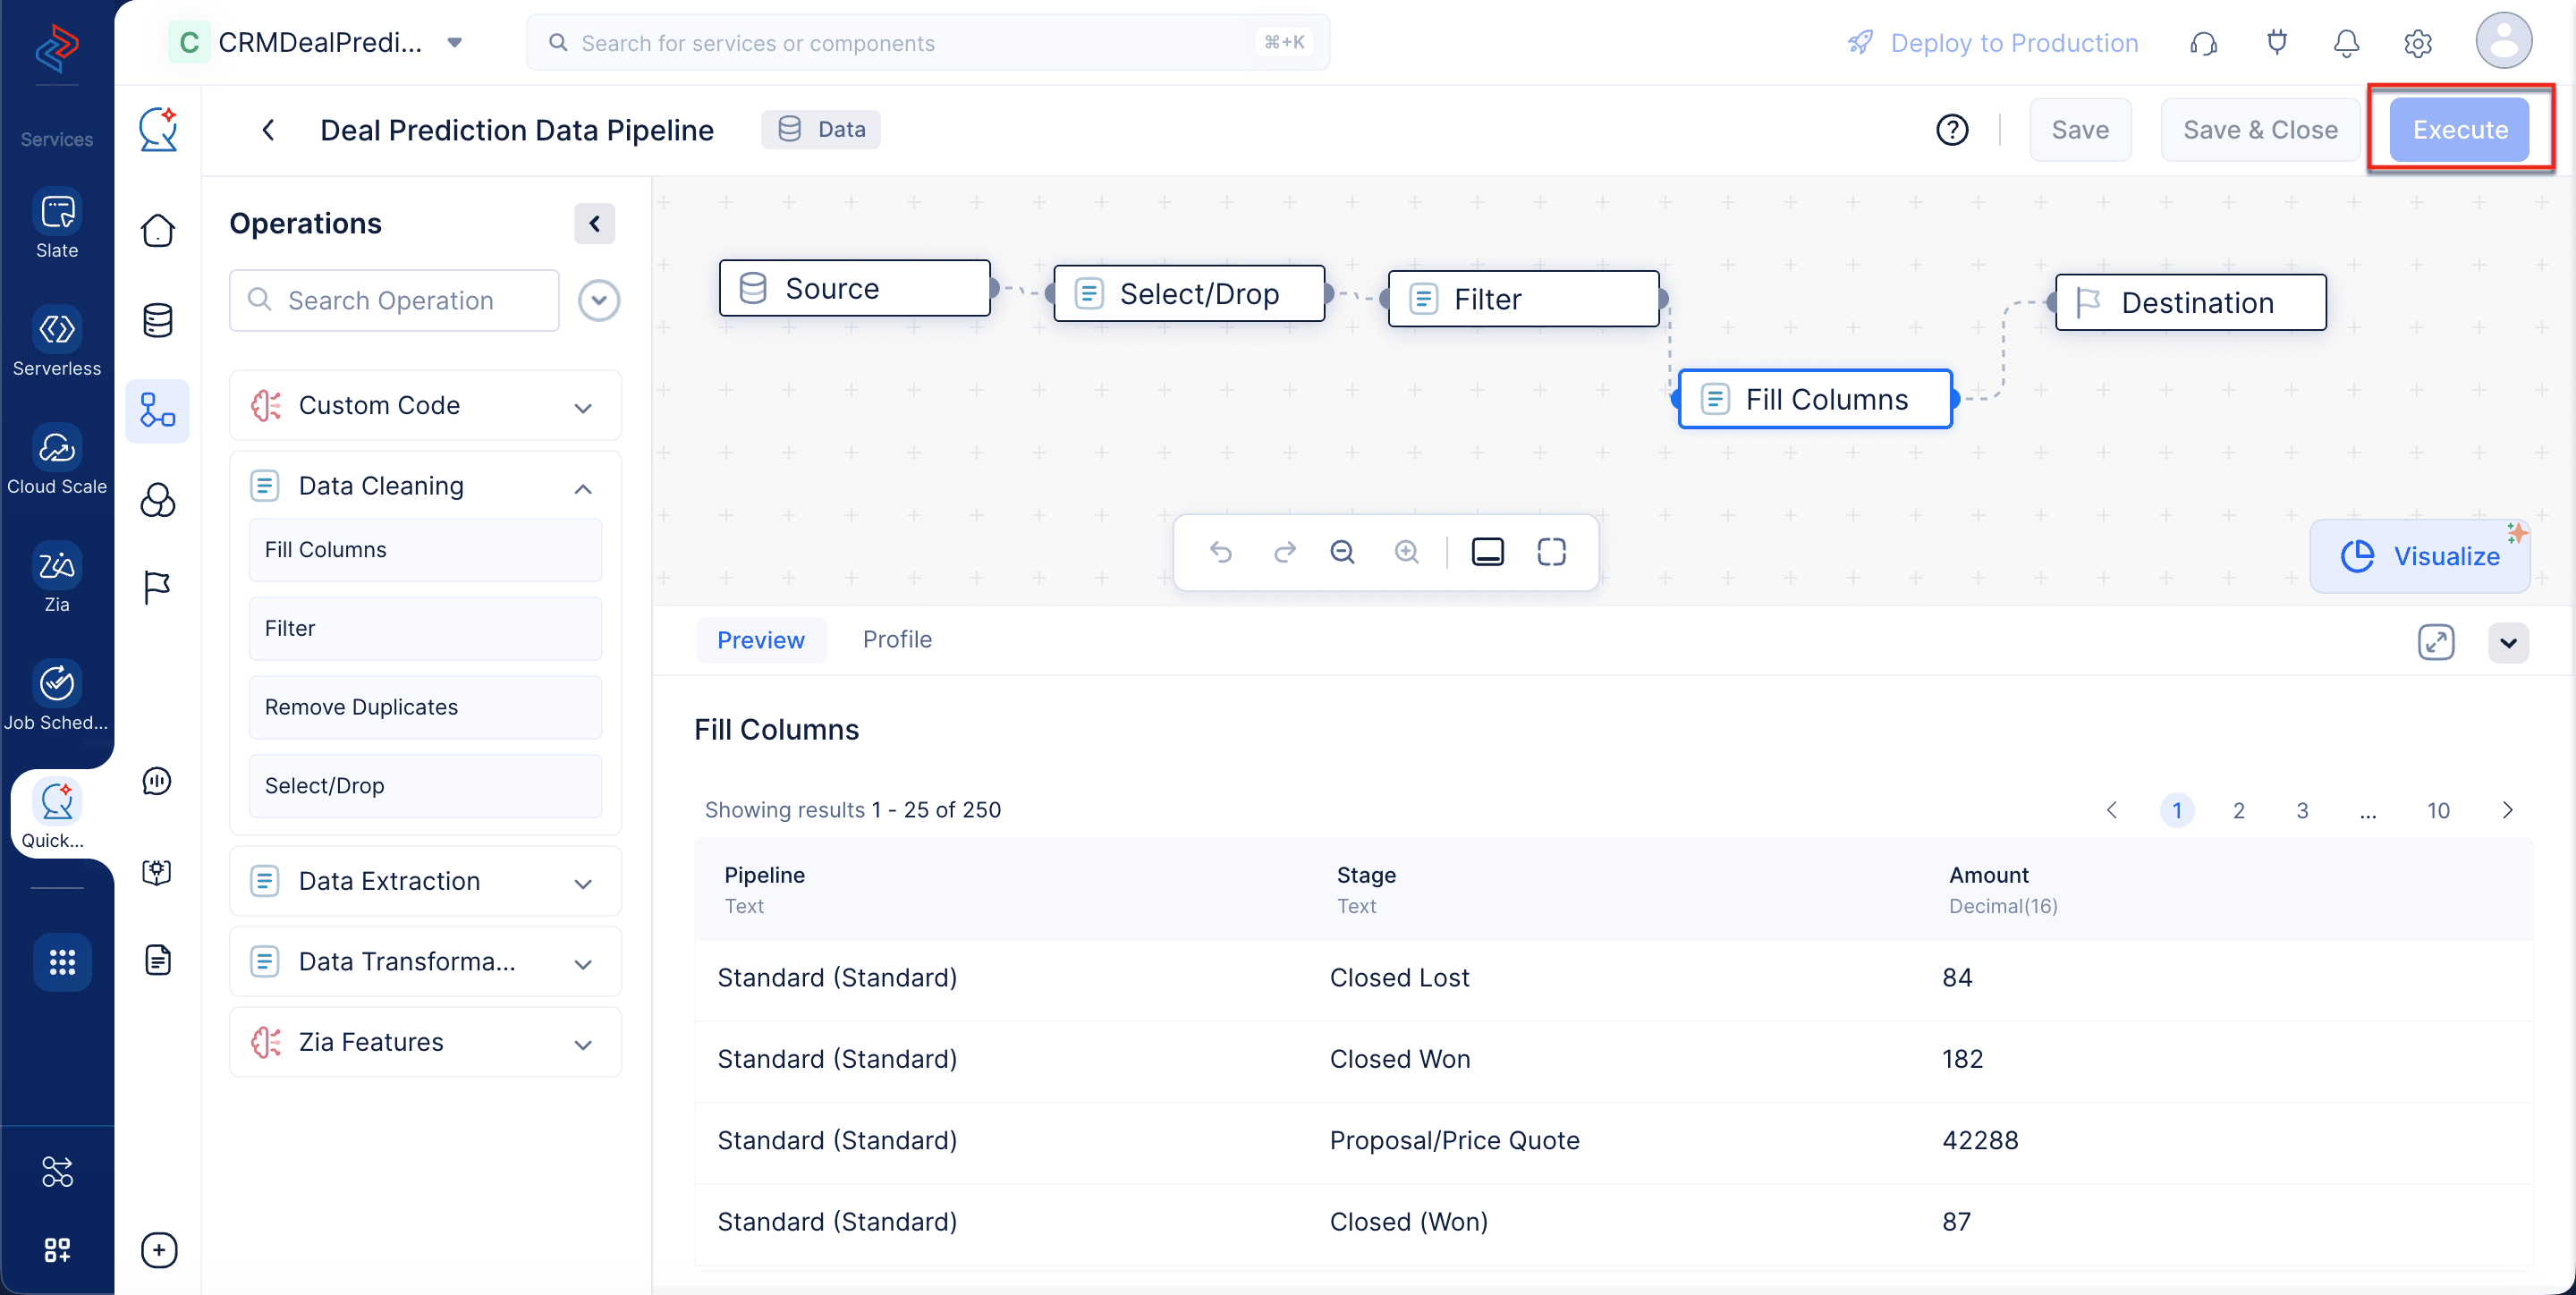Expand the Zia Features section
The height and width of the screenshot is (1295, 2576).
425,1042
